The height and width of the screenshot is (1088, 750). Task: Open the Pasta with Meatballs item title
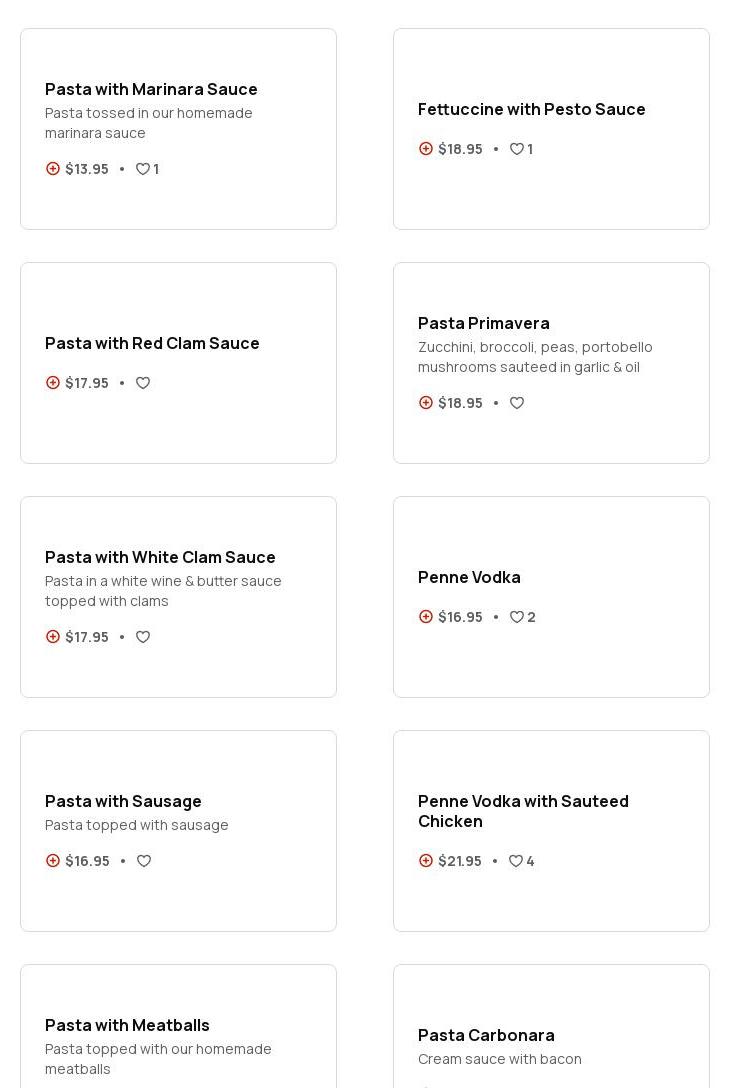click(127, 1025)
